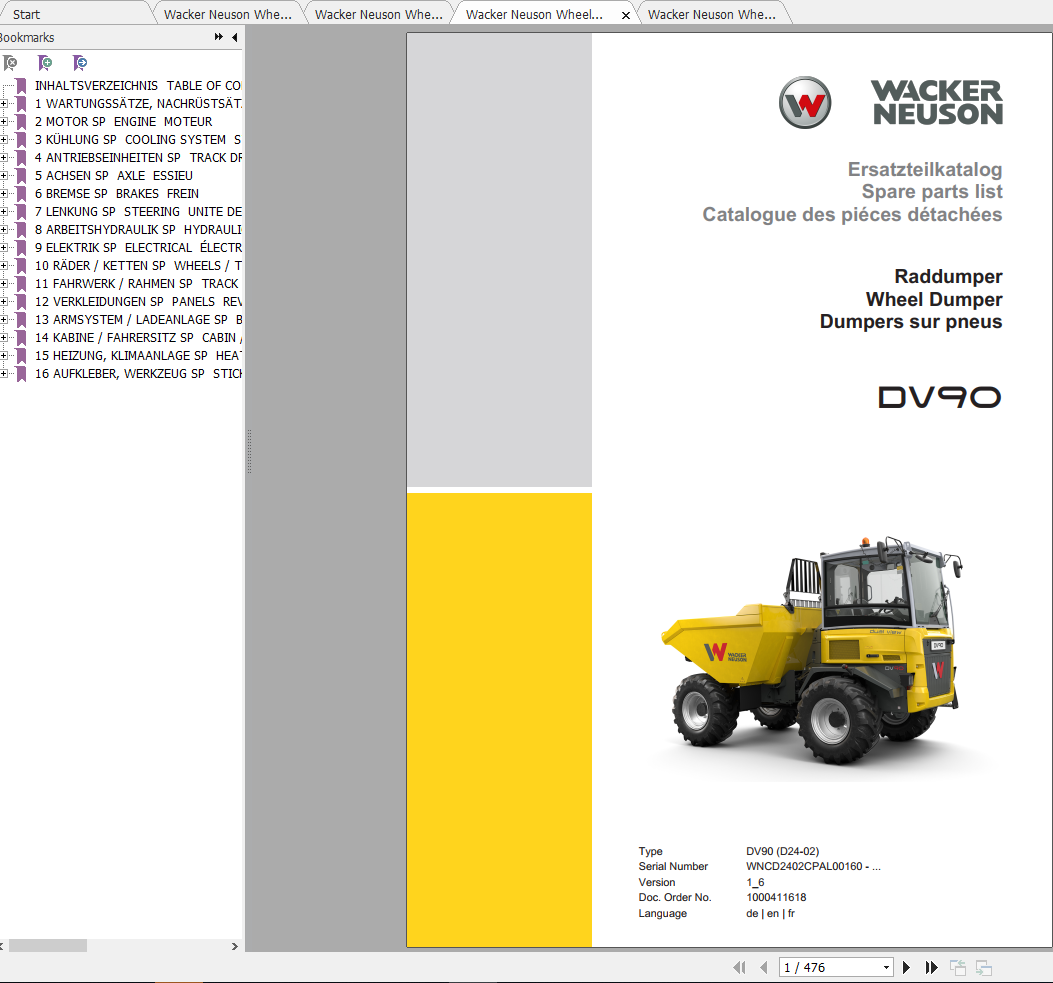
Task: Create a new bookmark
Action: (46, 62)
